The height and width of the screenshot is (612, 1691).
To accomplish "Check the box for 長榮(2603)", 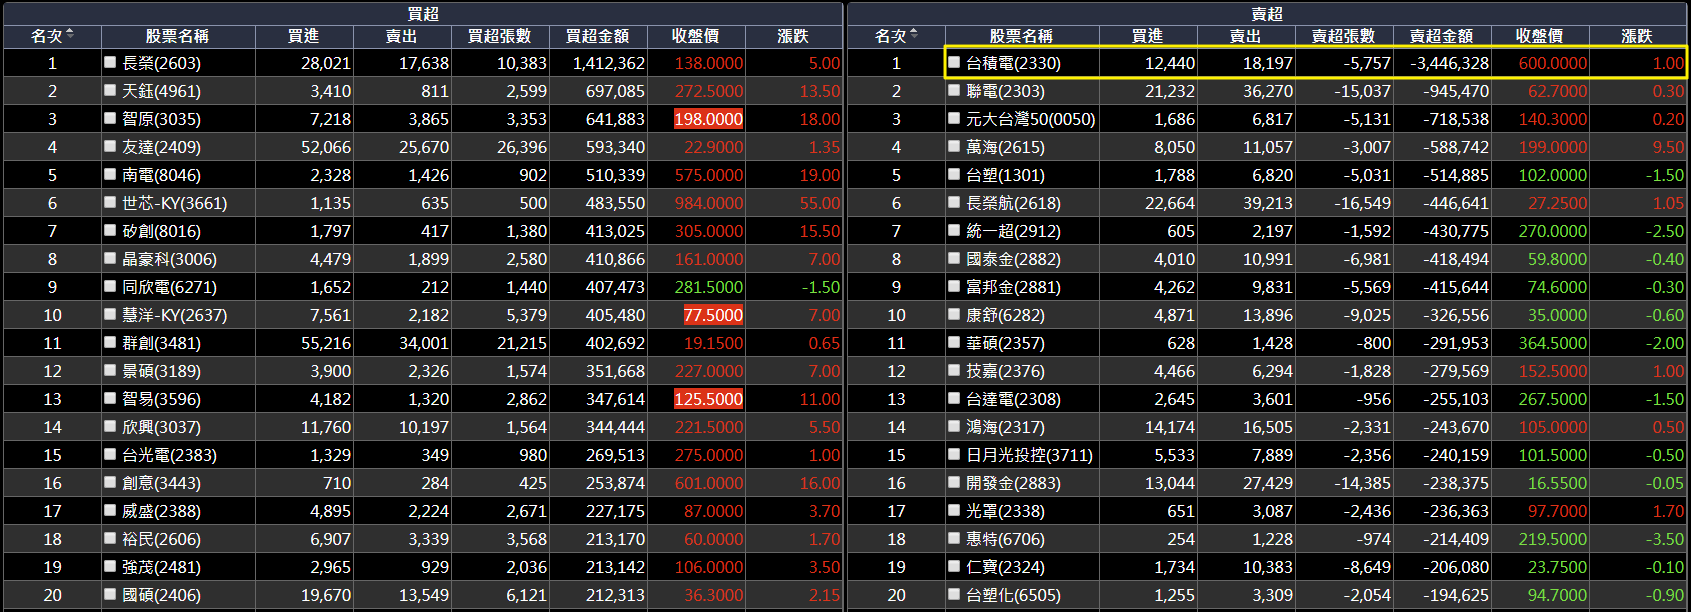I will [x=110, y=62].
